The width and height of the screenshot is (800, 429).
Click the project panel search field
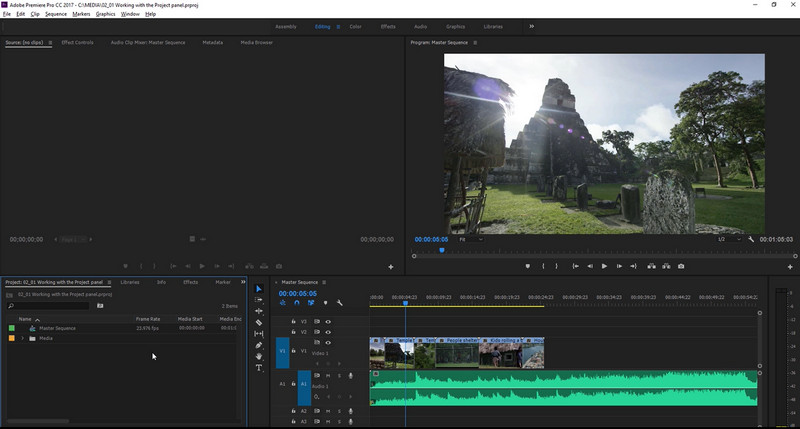click(x=48, y=306)
